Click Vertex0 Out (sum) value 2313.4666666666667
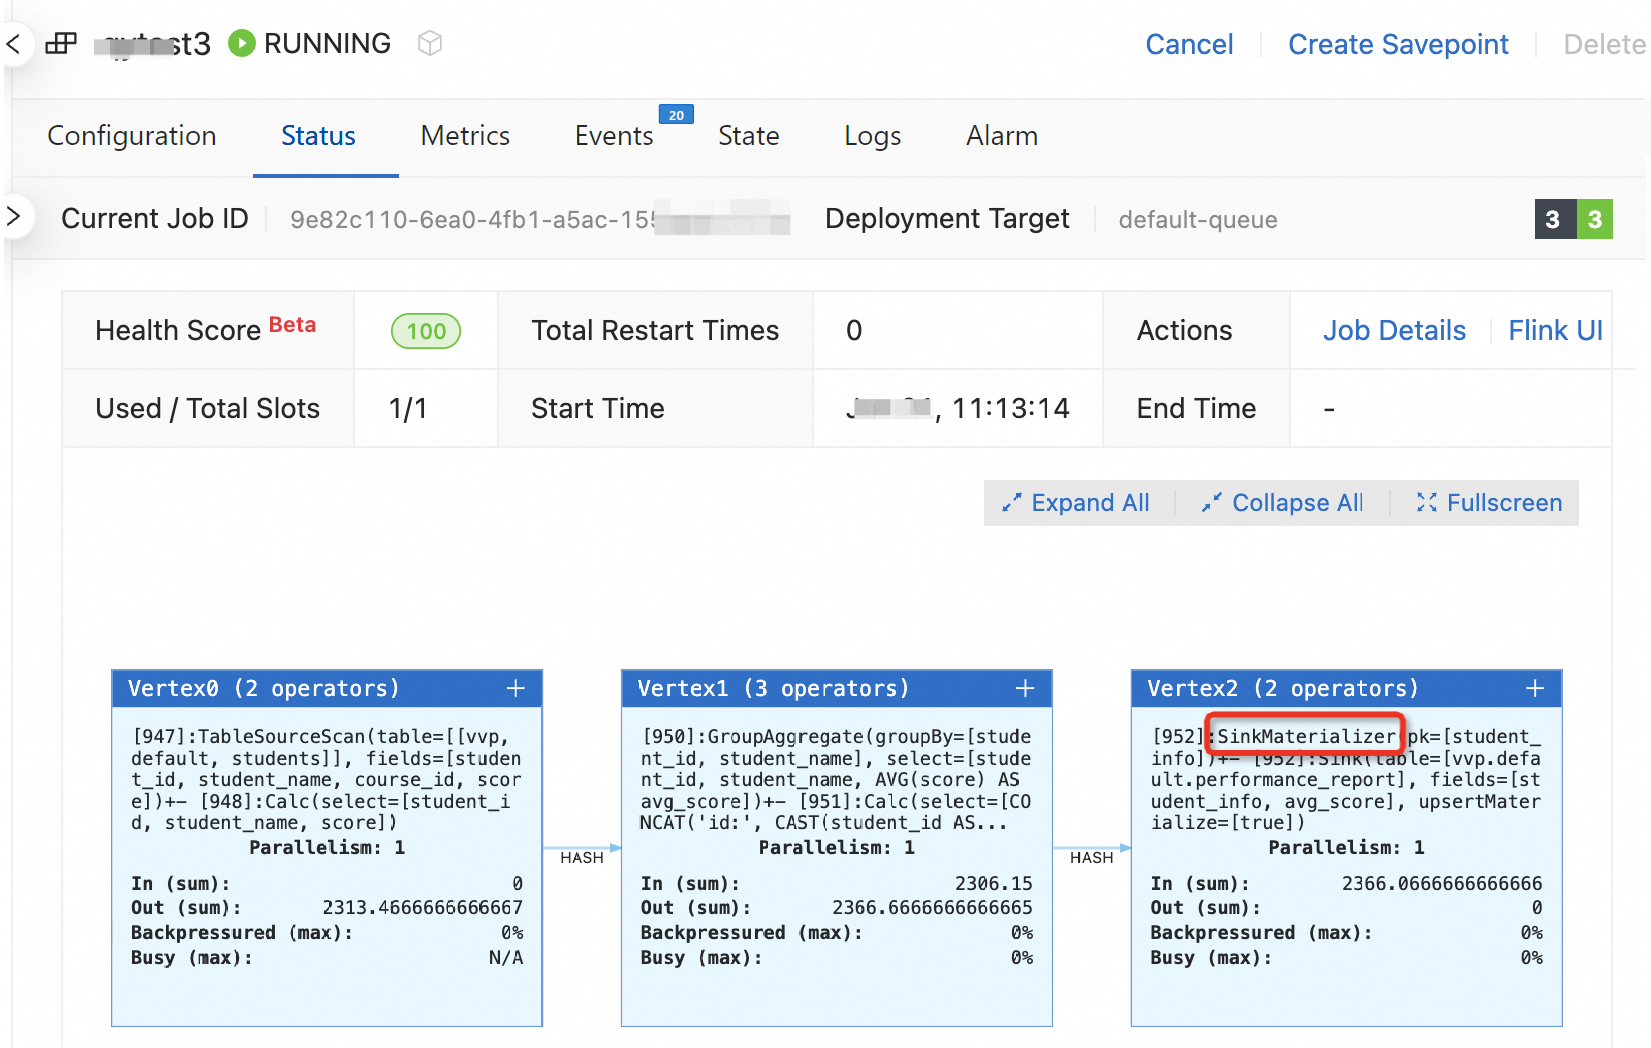The height and width of the screenshot is (1048, 1651). [422, 908]
